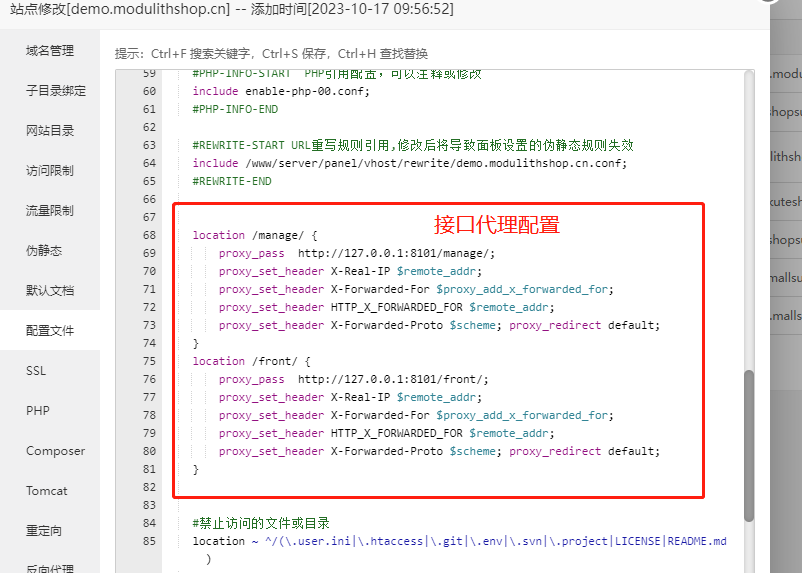
Task: Switch to the PHP tab
Action: point(37,411)
